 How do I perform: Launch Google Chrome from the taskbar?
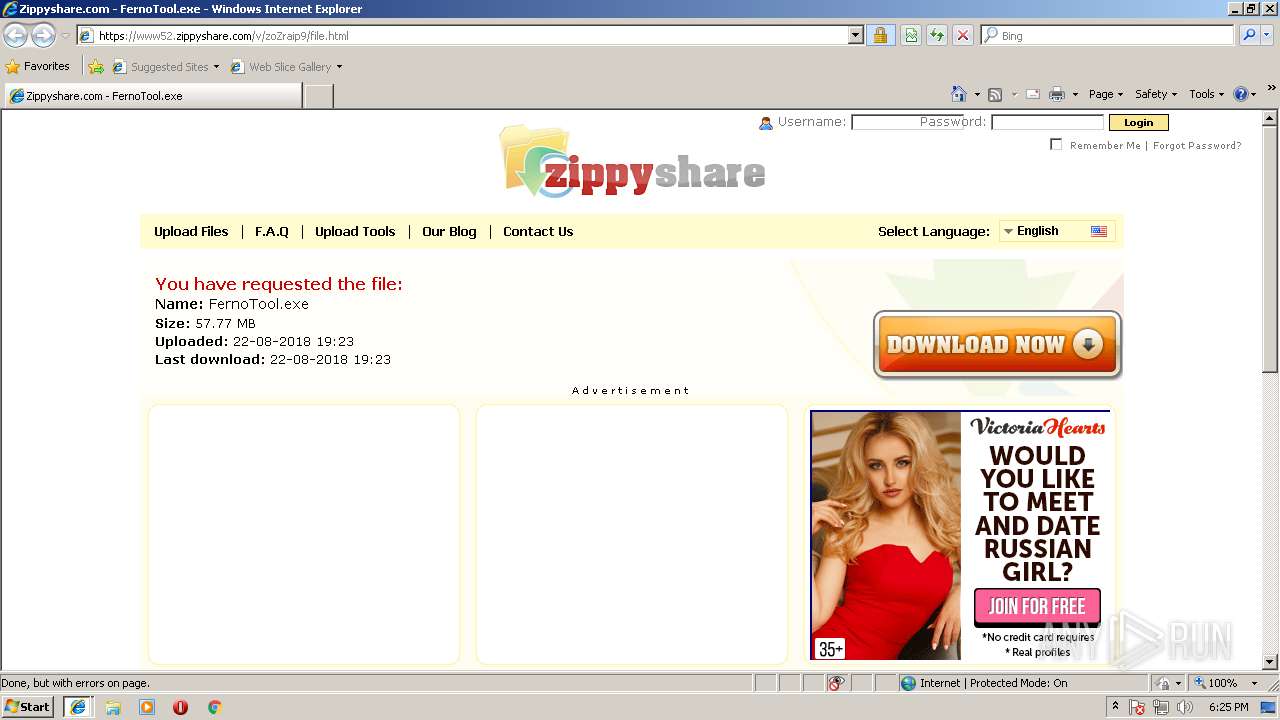tap(214, 707)
